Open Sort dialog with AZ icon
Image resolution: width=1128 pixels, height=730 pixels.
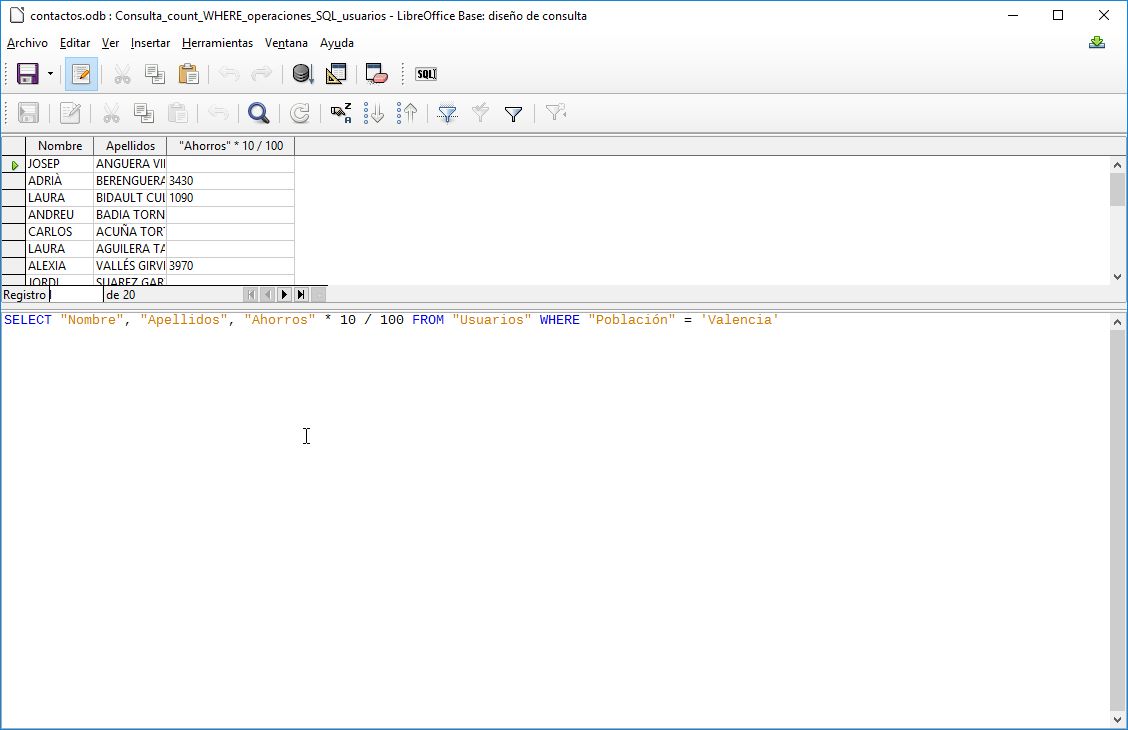pyautogui.click(x=340, y=113)
